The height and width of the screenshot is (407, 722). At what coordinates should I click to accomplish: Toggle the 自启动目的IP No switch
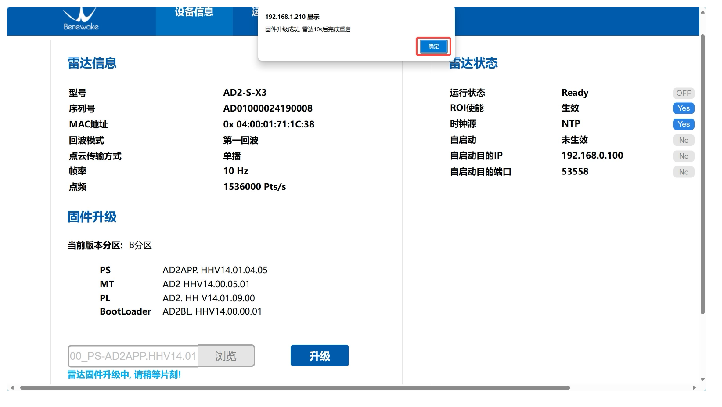click(683, 156)
